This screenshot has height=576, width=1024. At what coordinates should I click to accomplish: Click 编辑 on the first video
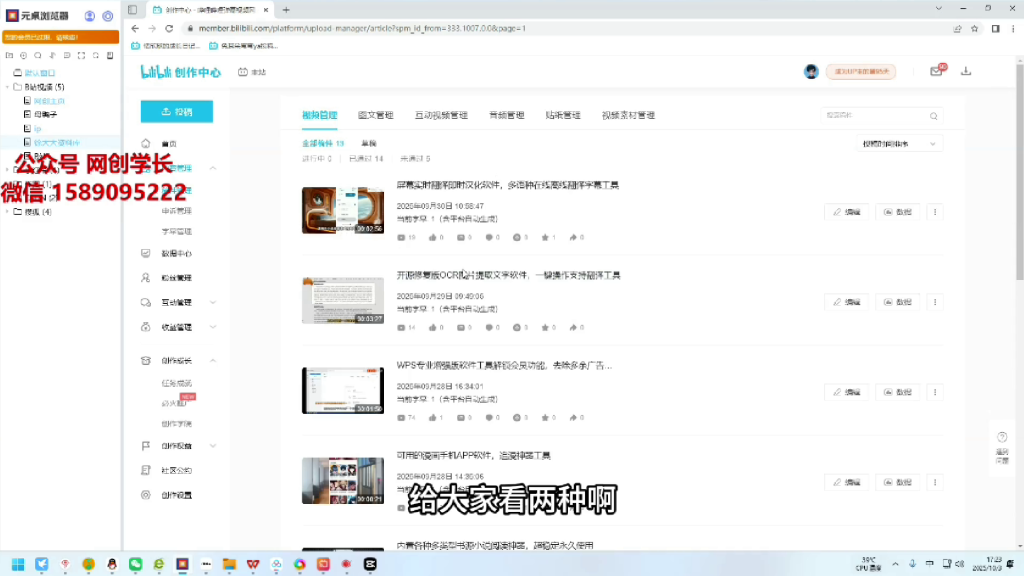pos(847,212)
